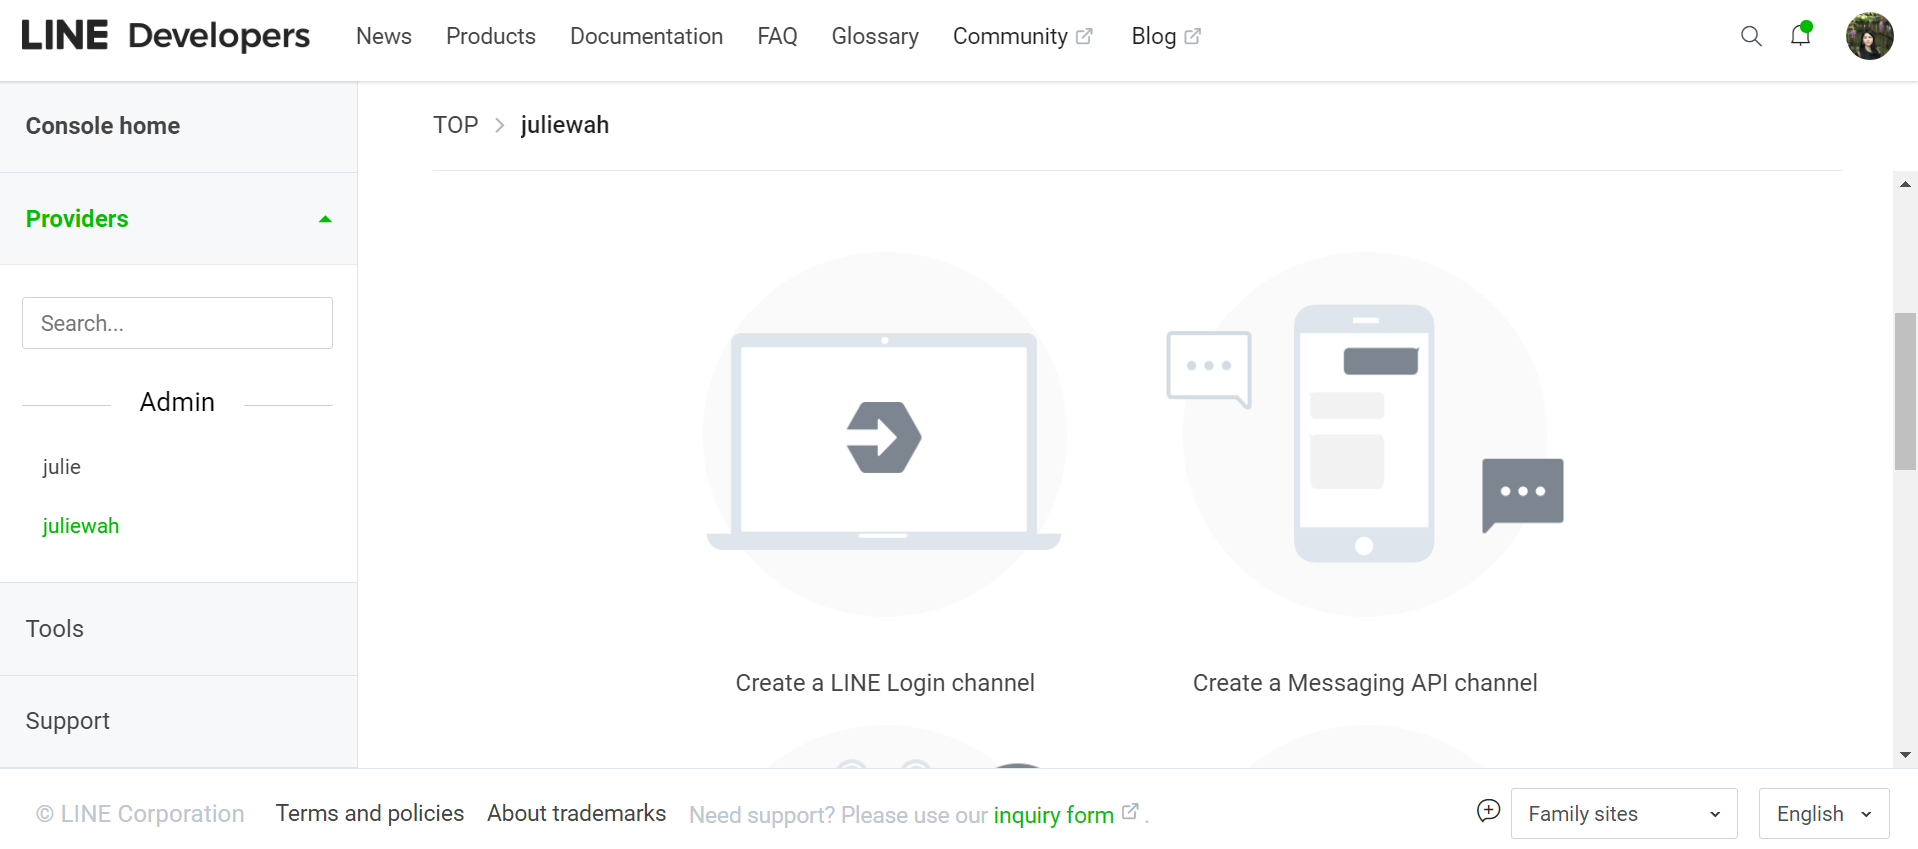Open About trademarks
Image resolution: width=1918 pixels, height=849 pixels.
point(577,813)
